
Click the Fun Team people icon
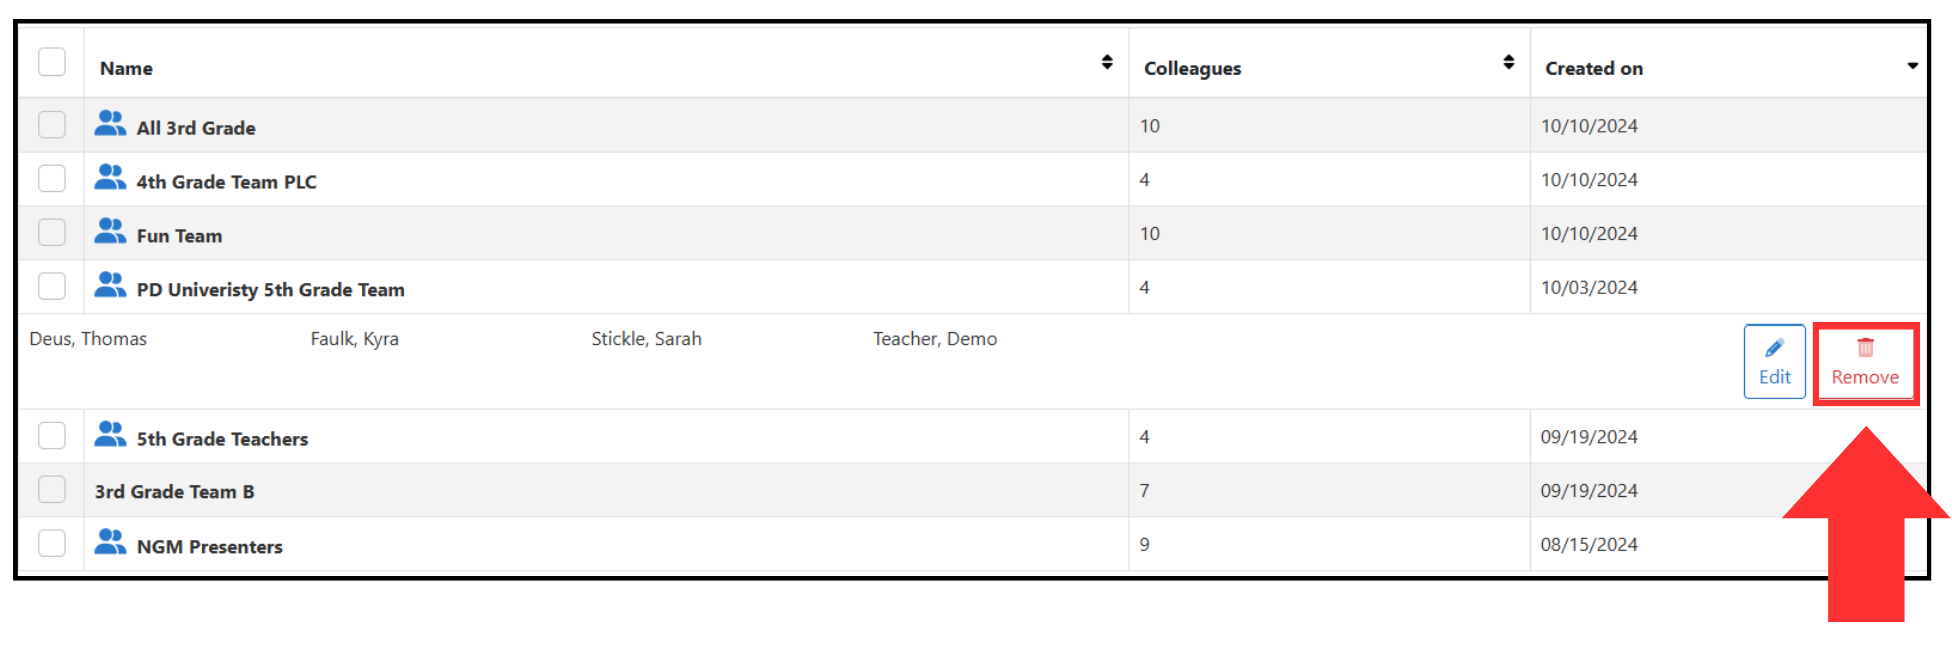tap(110, 232)
